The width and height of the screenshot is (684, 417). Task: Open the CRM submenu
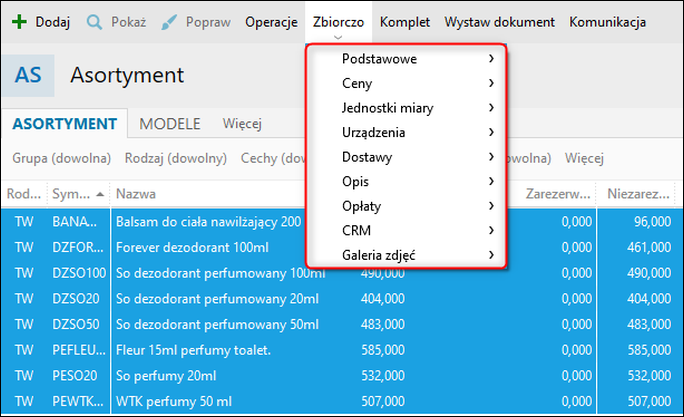pos(406,230)
